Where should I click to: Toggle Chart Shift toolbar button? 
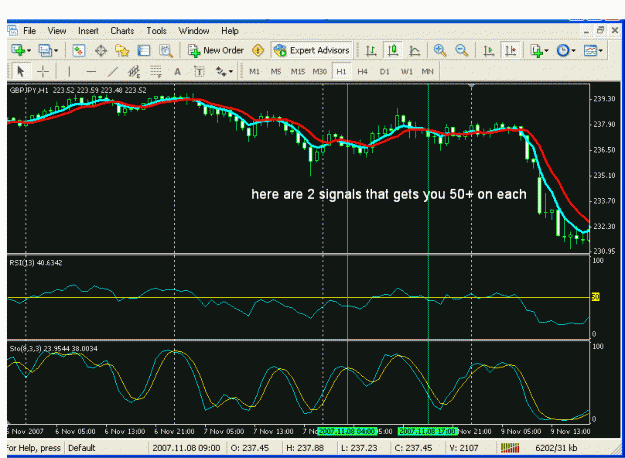pos(511,51)
